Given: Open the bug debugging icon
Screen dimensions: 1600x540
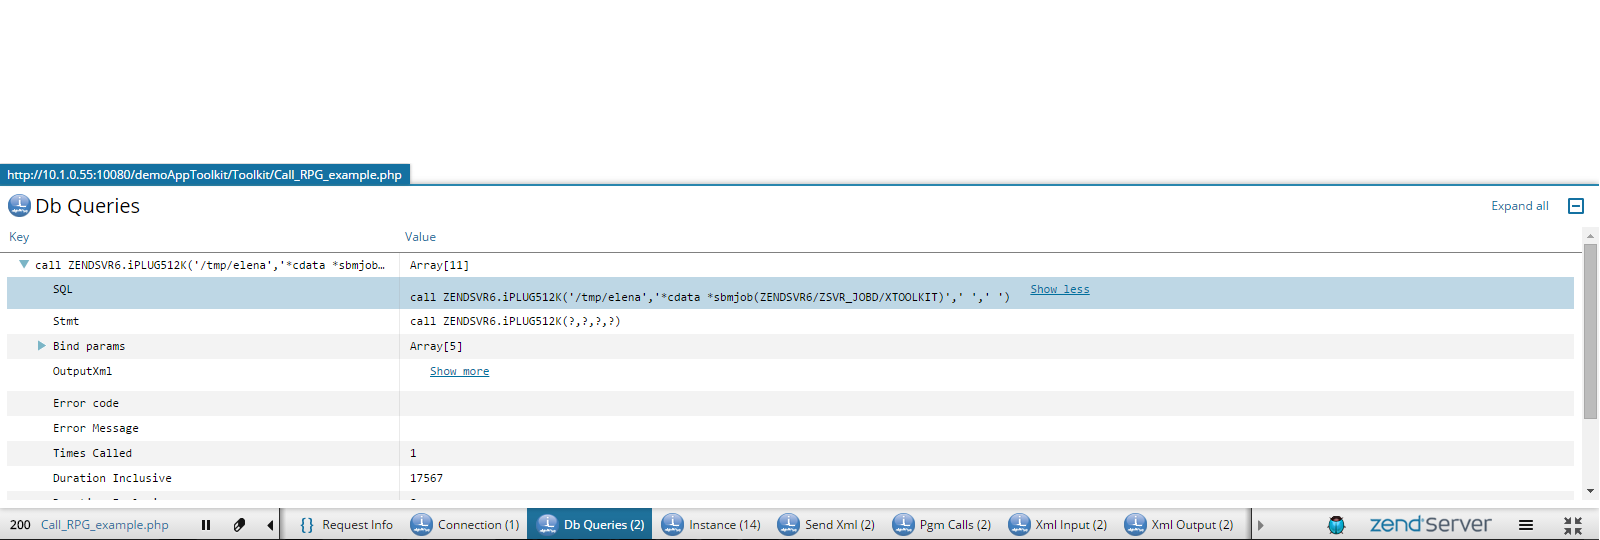Looking at the screenshot, I should click(x=1336, y=525).
